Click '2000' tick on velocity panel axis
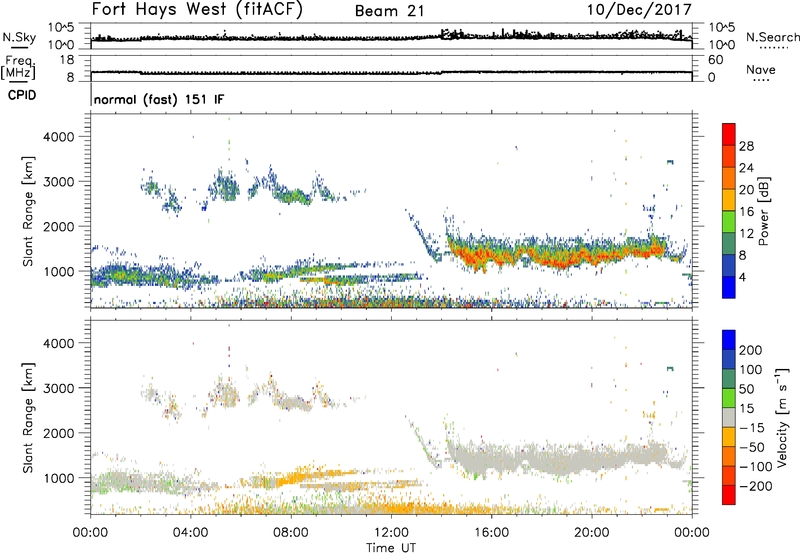This screenshot has width=800, height=554. pos(59,433)
